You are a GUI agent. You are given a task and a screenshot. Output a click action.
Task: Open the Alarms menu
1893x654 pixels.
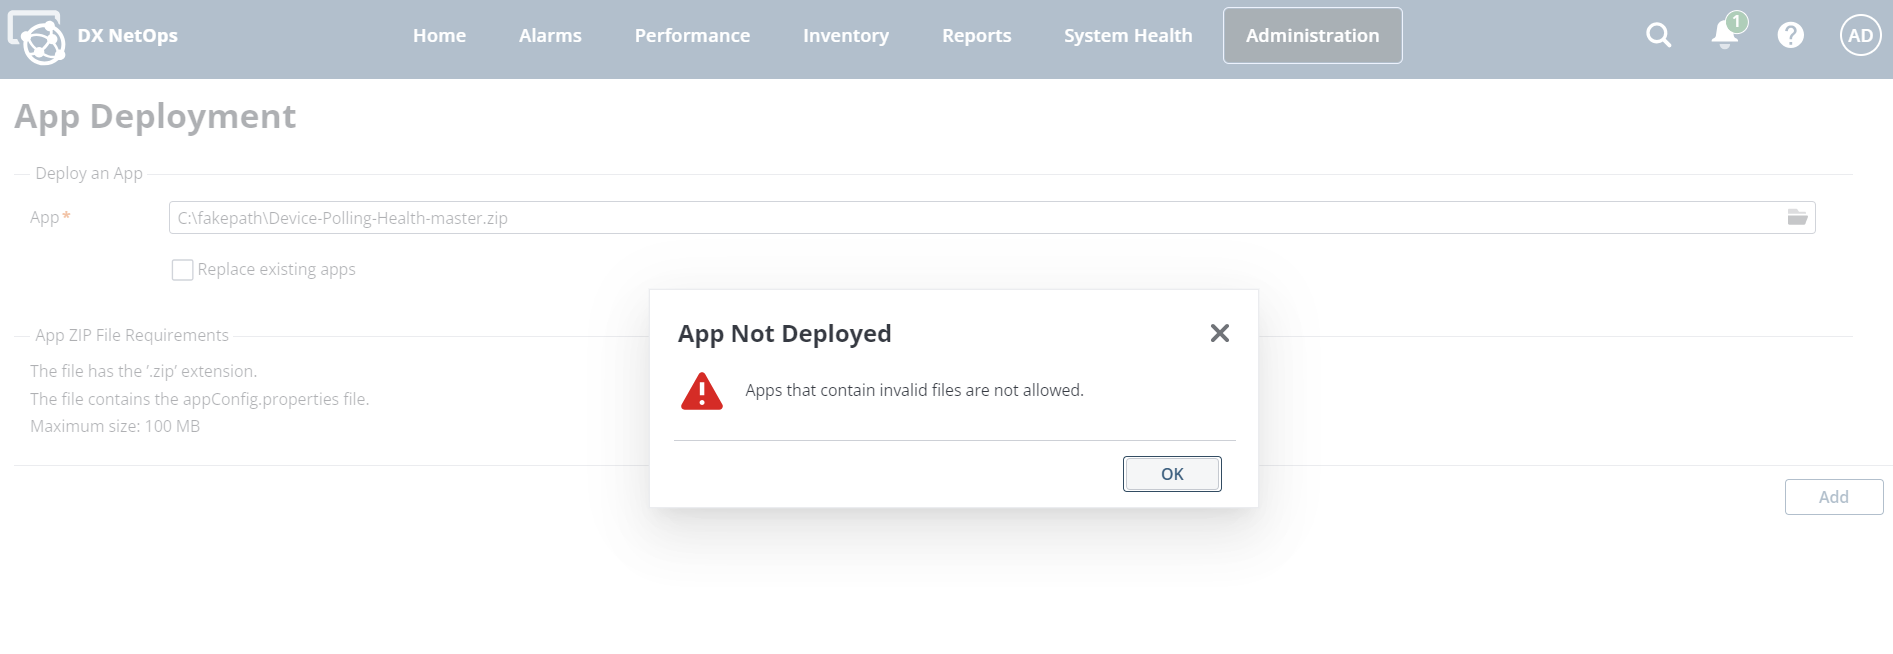point(550,36)
